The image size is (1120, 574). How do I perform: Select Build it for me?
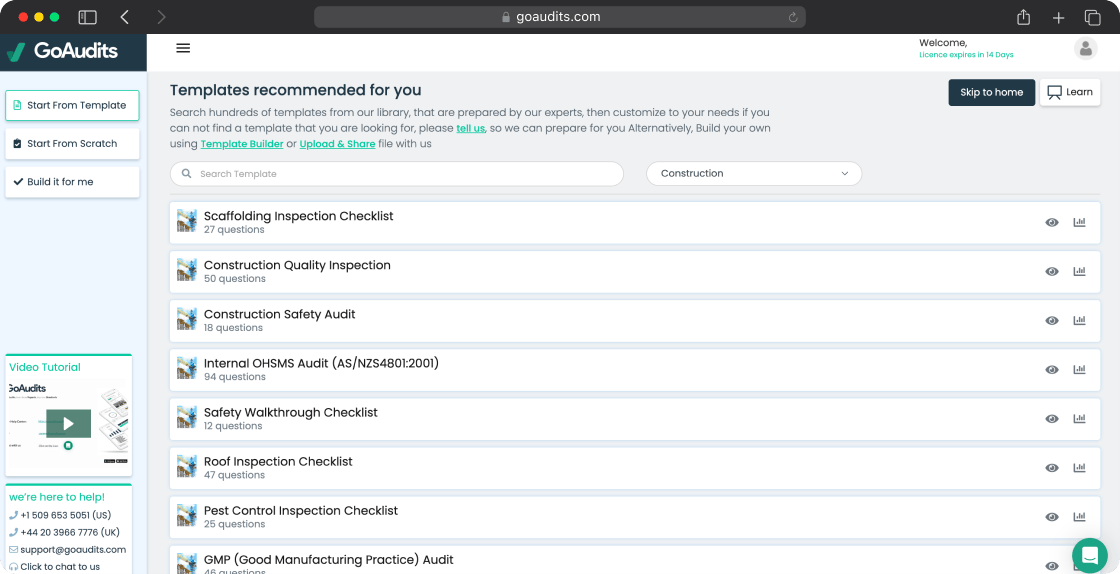pyautogui.click(x=72, y=182)
